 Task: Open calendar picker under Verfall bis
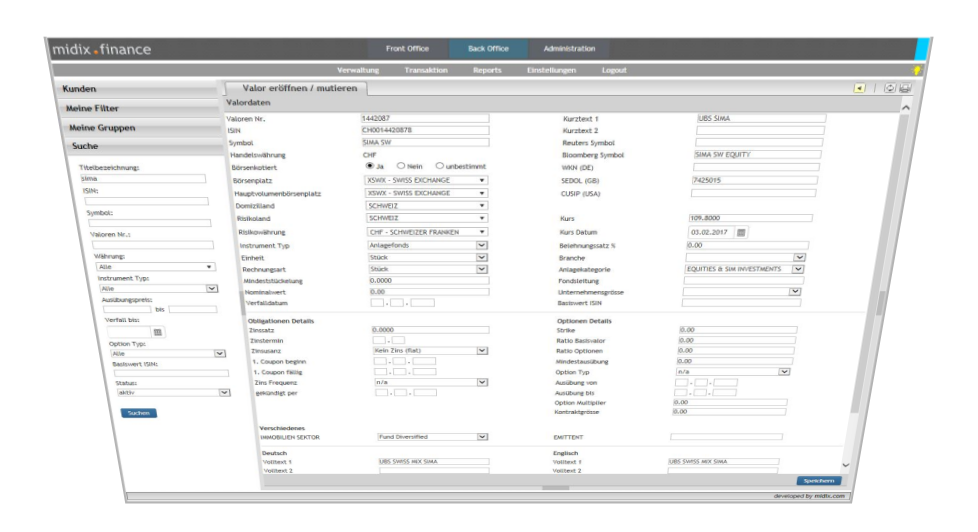coord(158,332)
